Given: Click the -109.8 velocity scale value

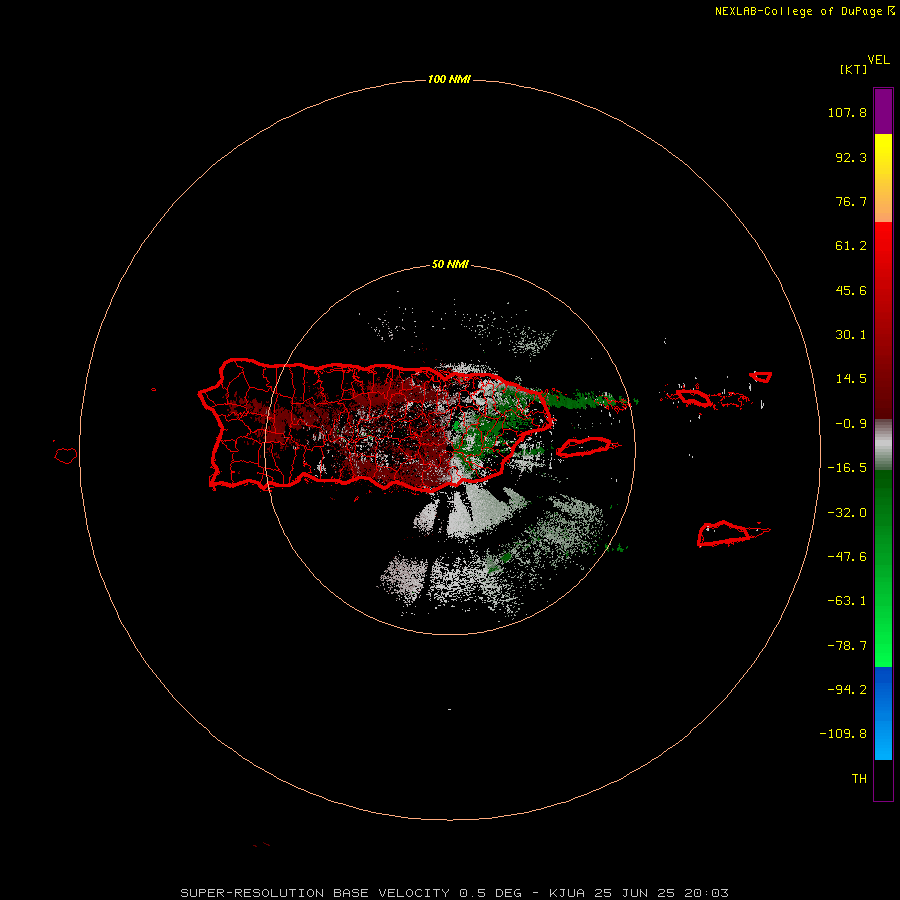Looking at the screenshot, I should click(843, 734).
